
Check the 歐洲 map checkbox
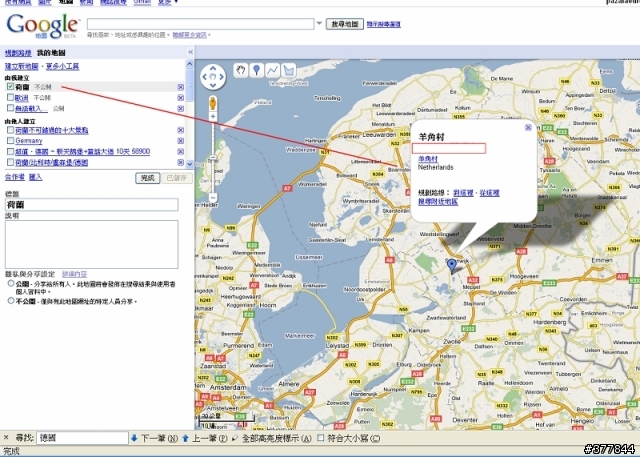[x=11, y=97]
